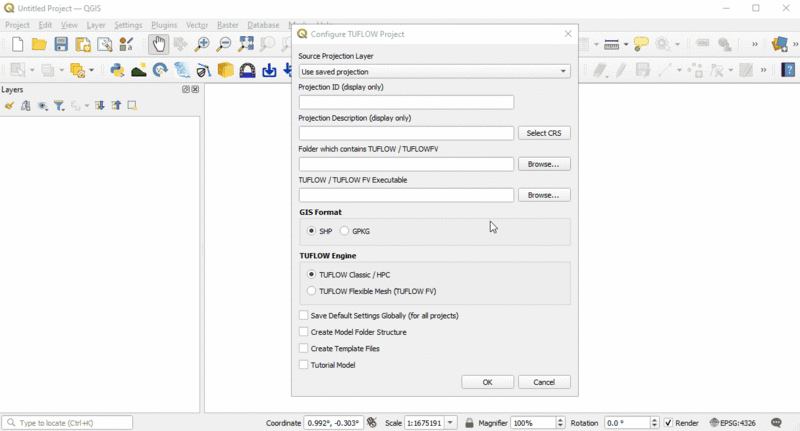This screenshot has width=800, height=431.
Task: Click the Help question mark icon
Action: point(788,70)
